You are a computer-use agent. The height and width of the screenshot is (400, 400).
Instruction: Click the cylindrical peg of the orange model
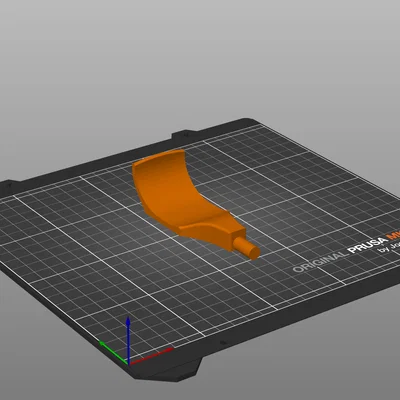click(247, 249)
